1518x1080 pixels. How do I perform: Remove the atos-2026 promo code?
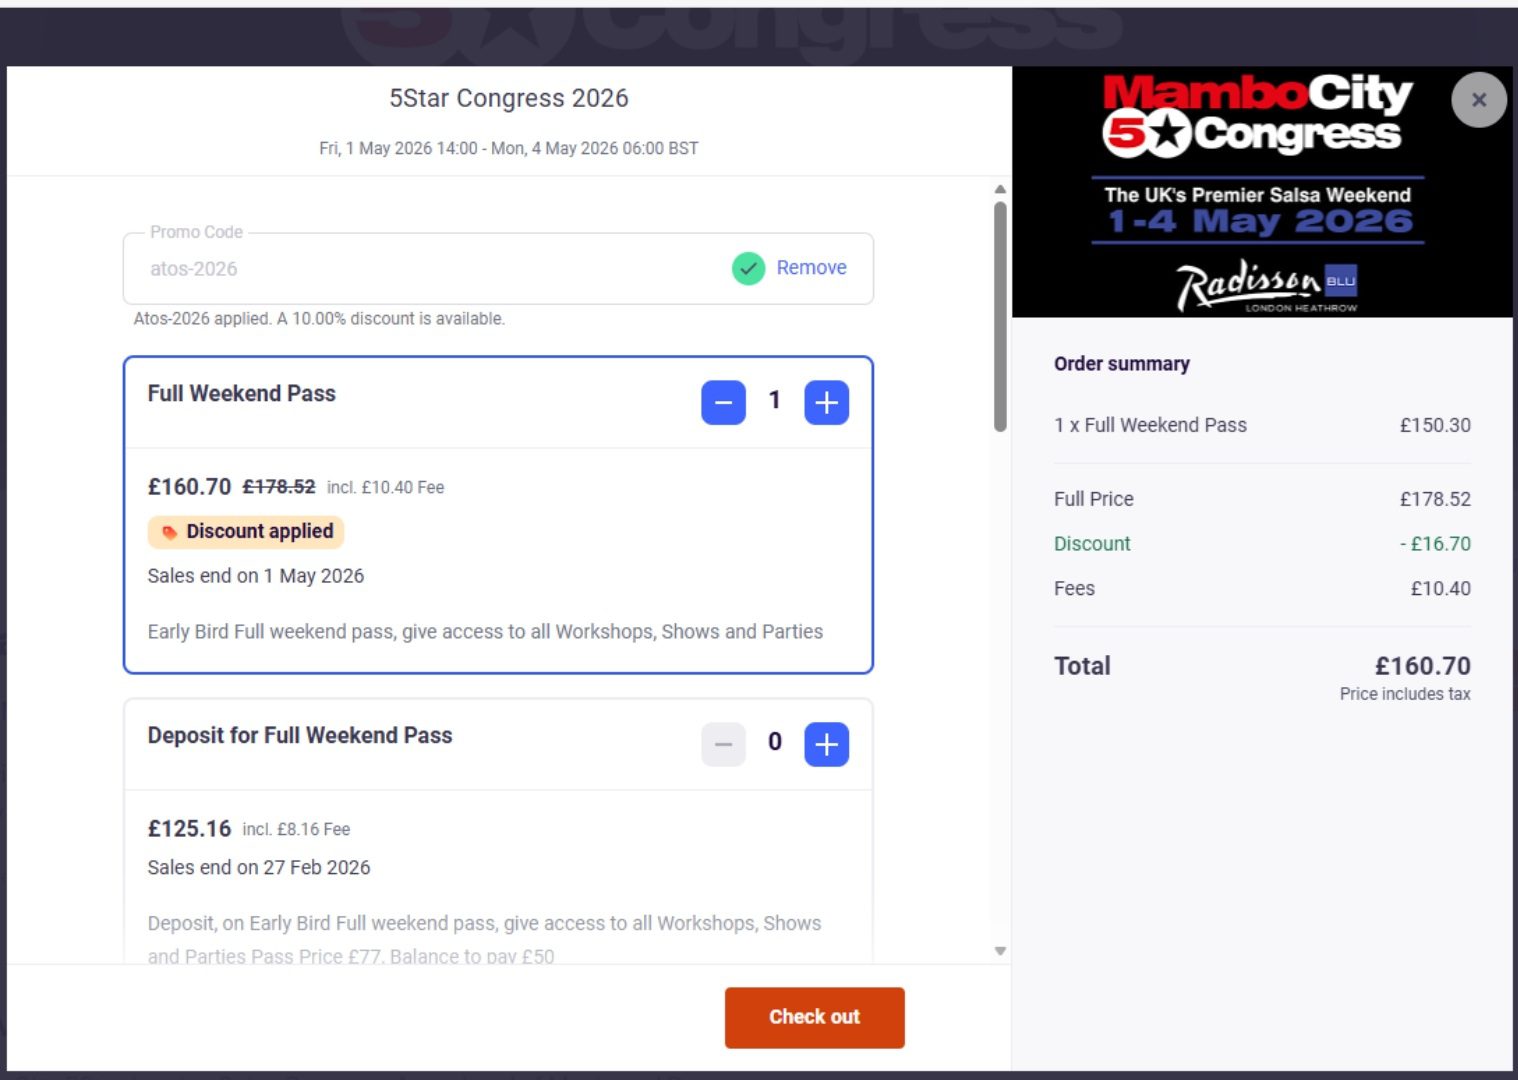[811, 267]
